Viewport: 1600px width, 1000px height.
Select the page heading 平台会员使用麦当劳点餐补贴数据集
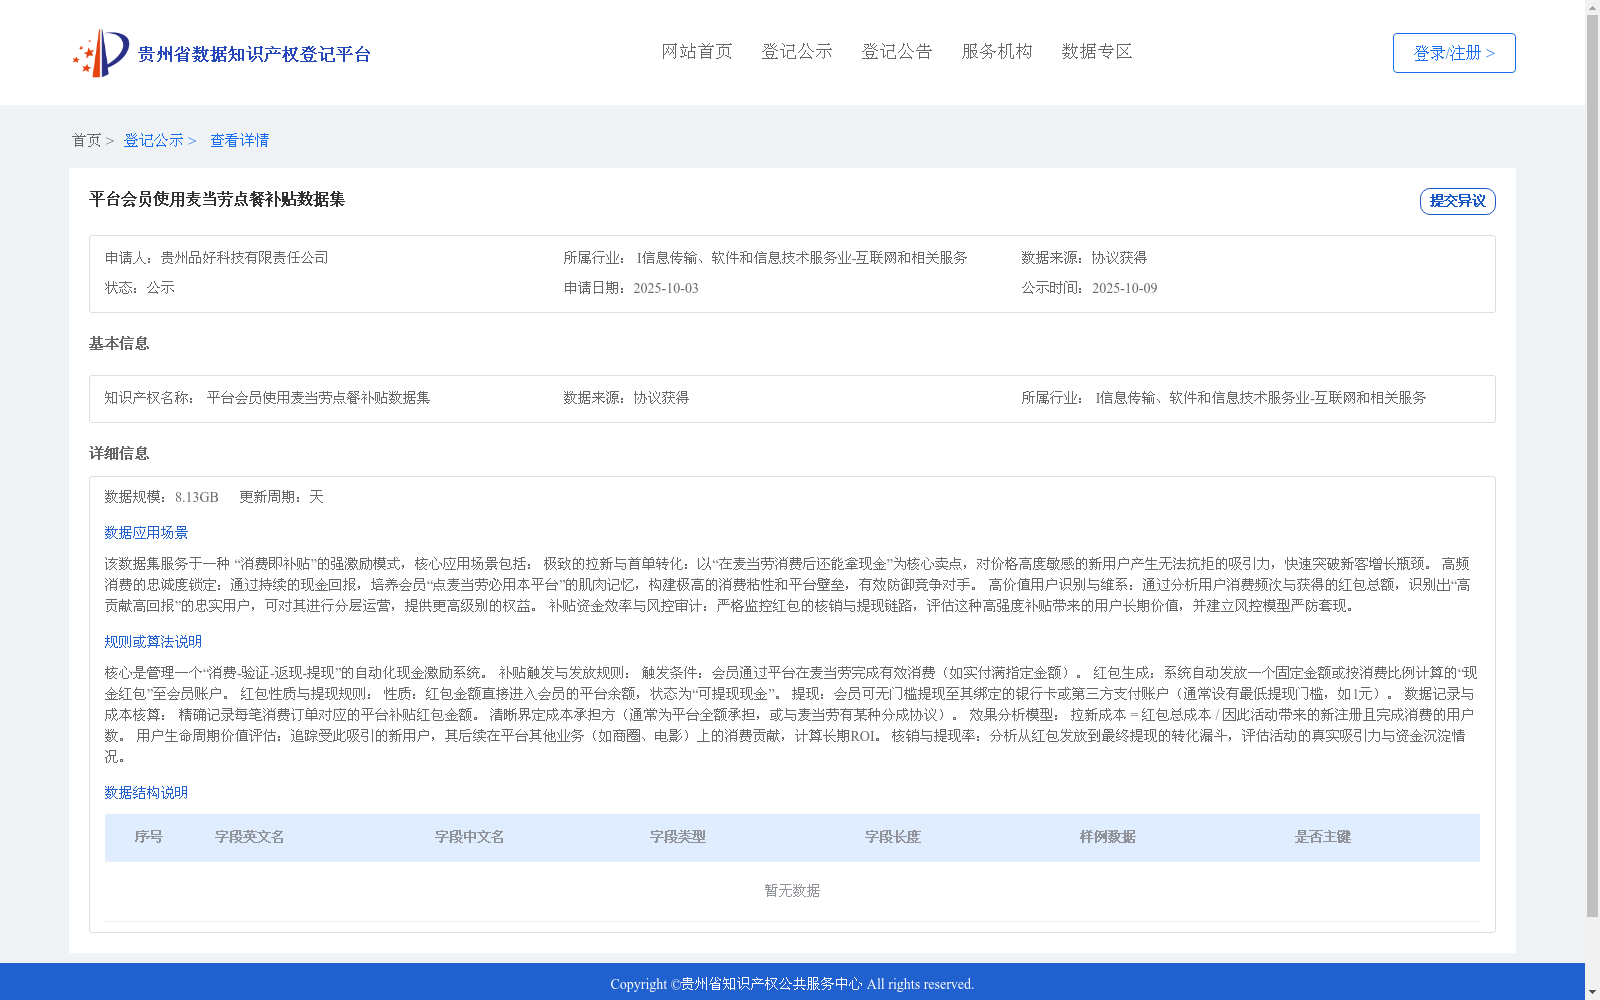pos(217,199)
